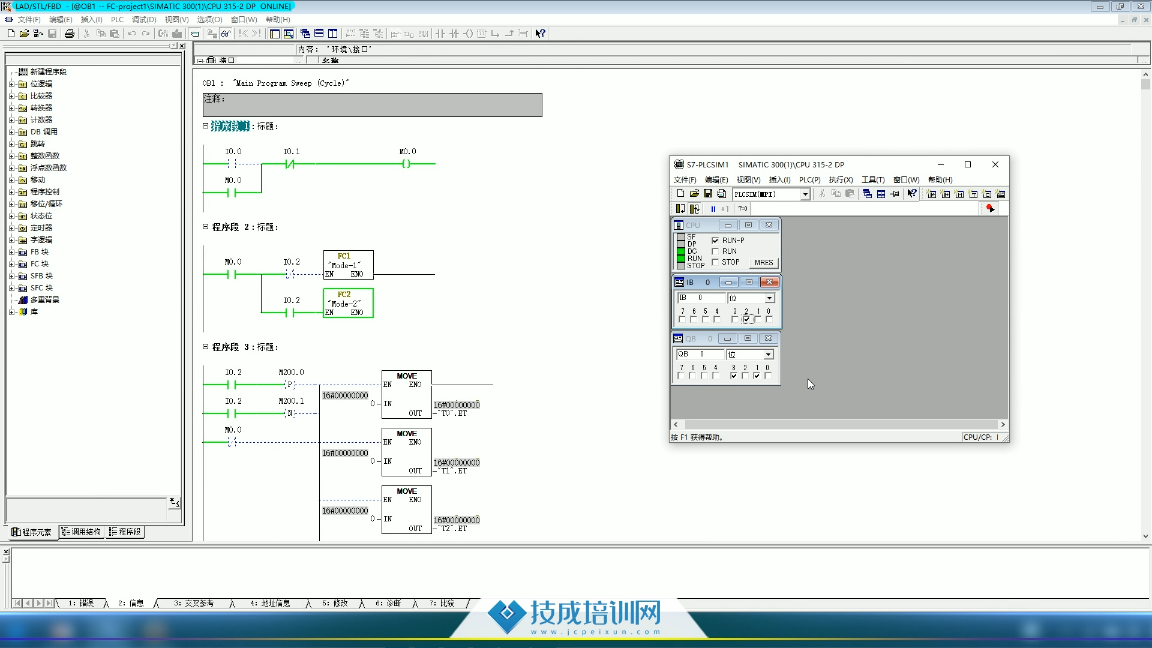Pause the simulation with the pause icon
1152x648 pixels.
(x=713, y=209)
